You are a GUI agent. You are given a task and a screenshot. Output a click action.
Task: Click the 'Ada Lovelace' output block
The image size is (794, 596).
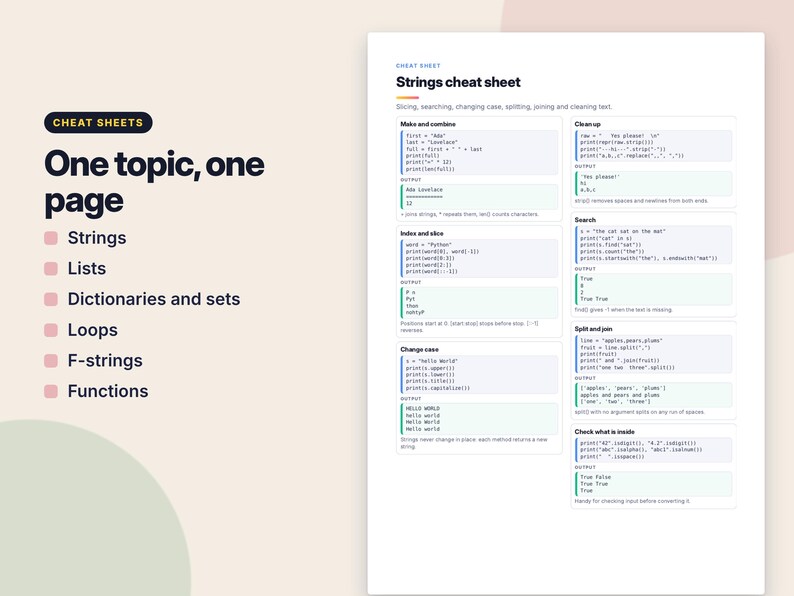tap(479, 196)
